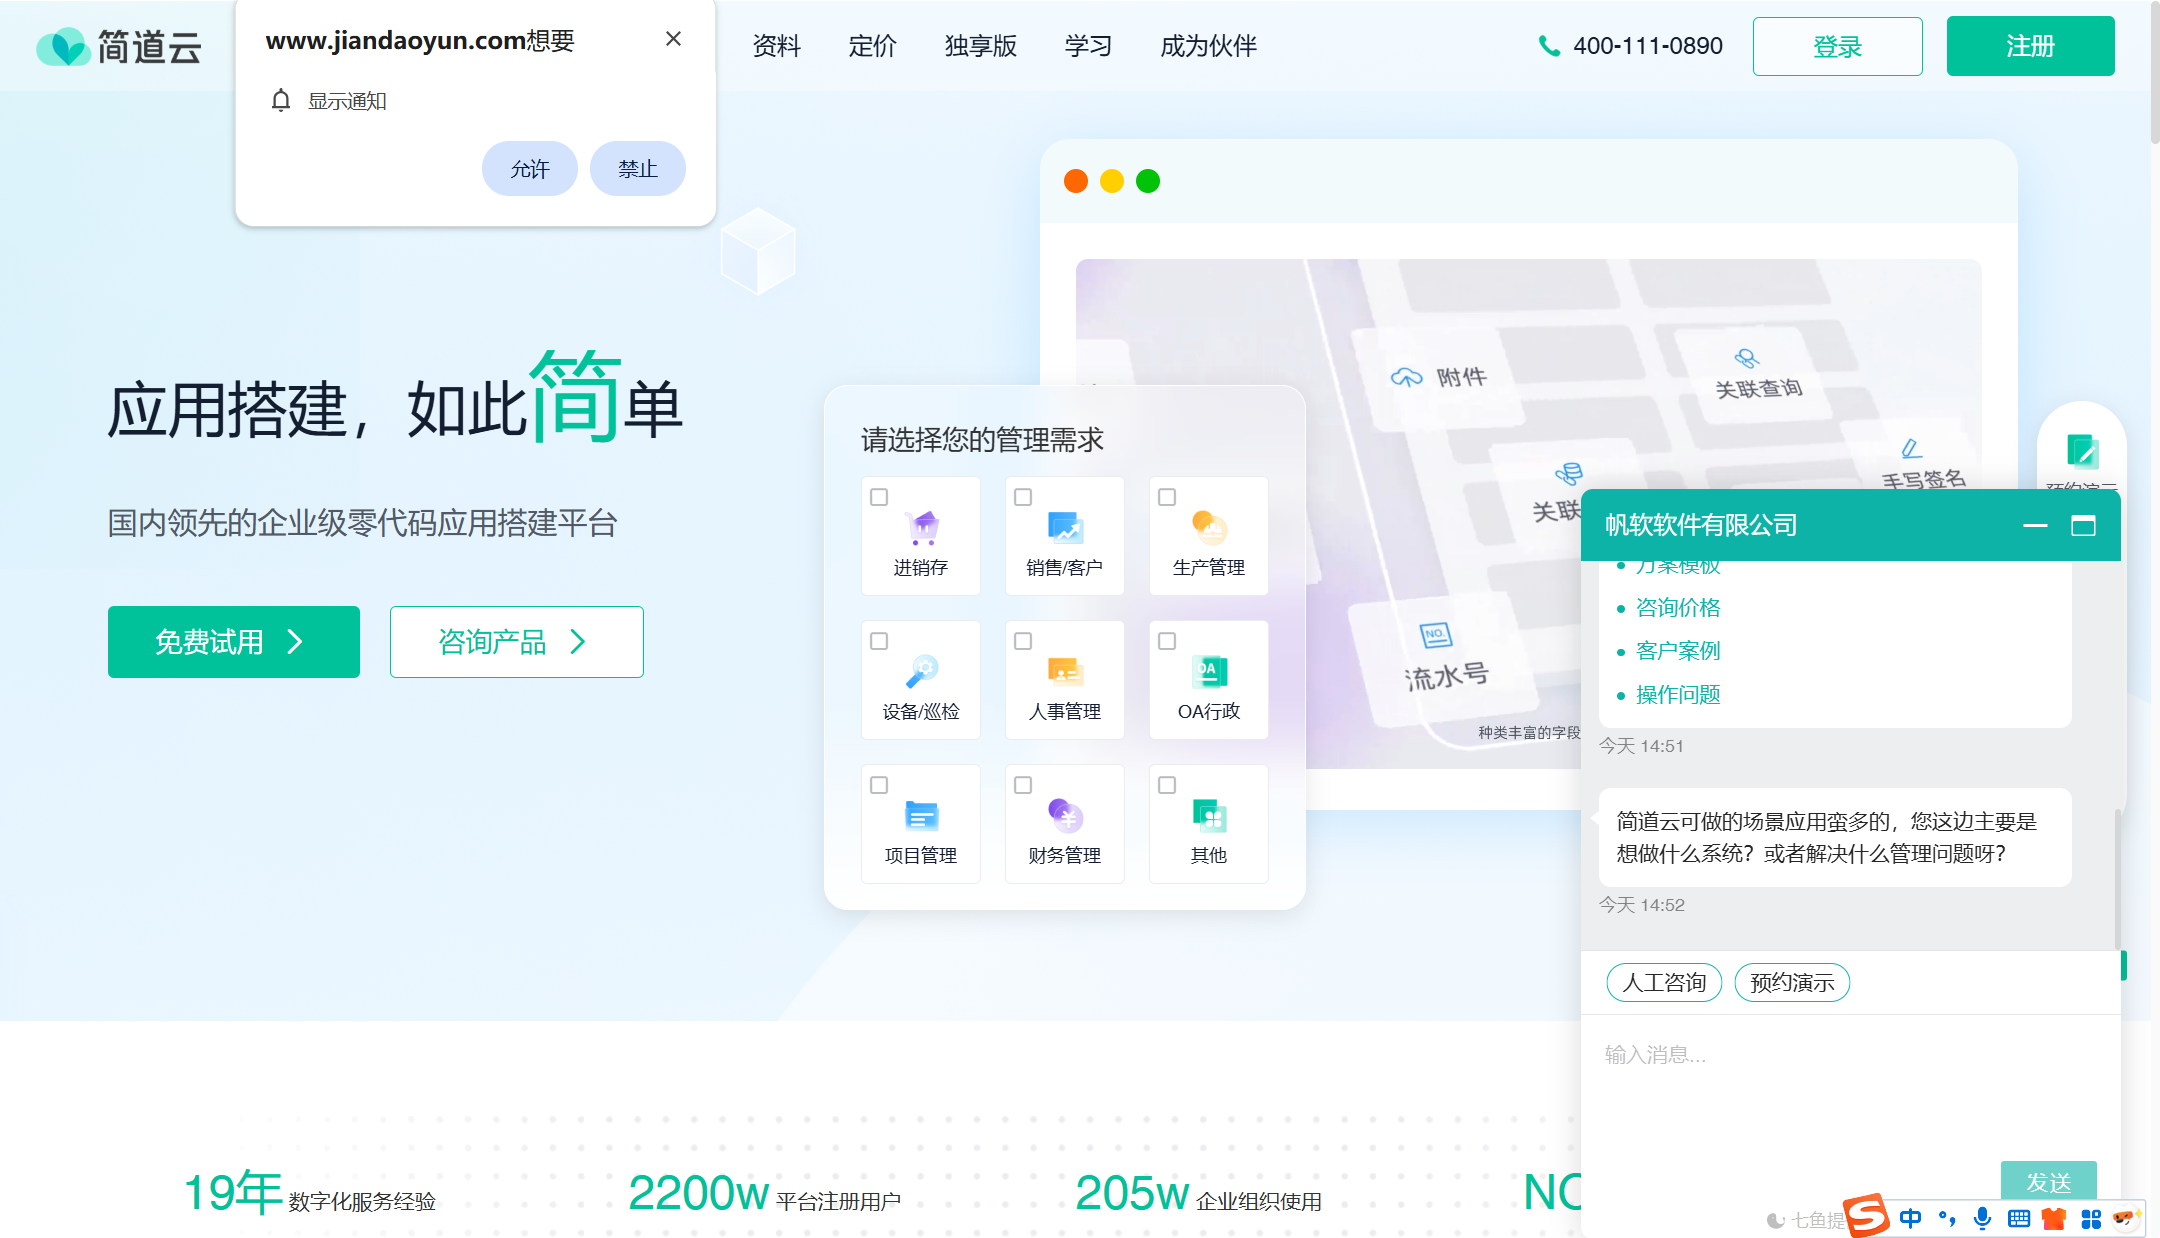The image size is (2160, 1238).
Task: Open the 成为伙伴 navigation menu
Action: point(1208,46)
